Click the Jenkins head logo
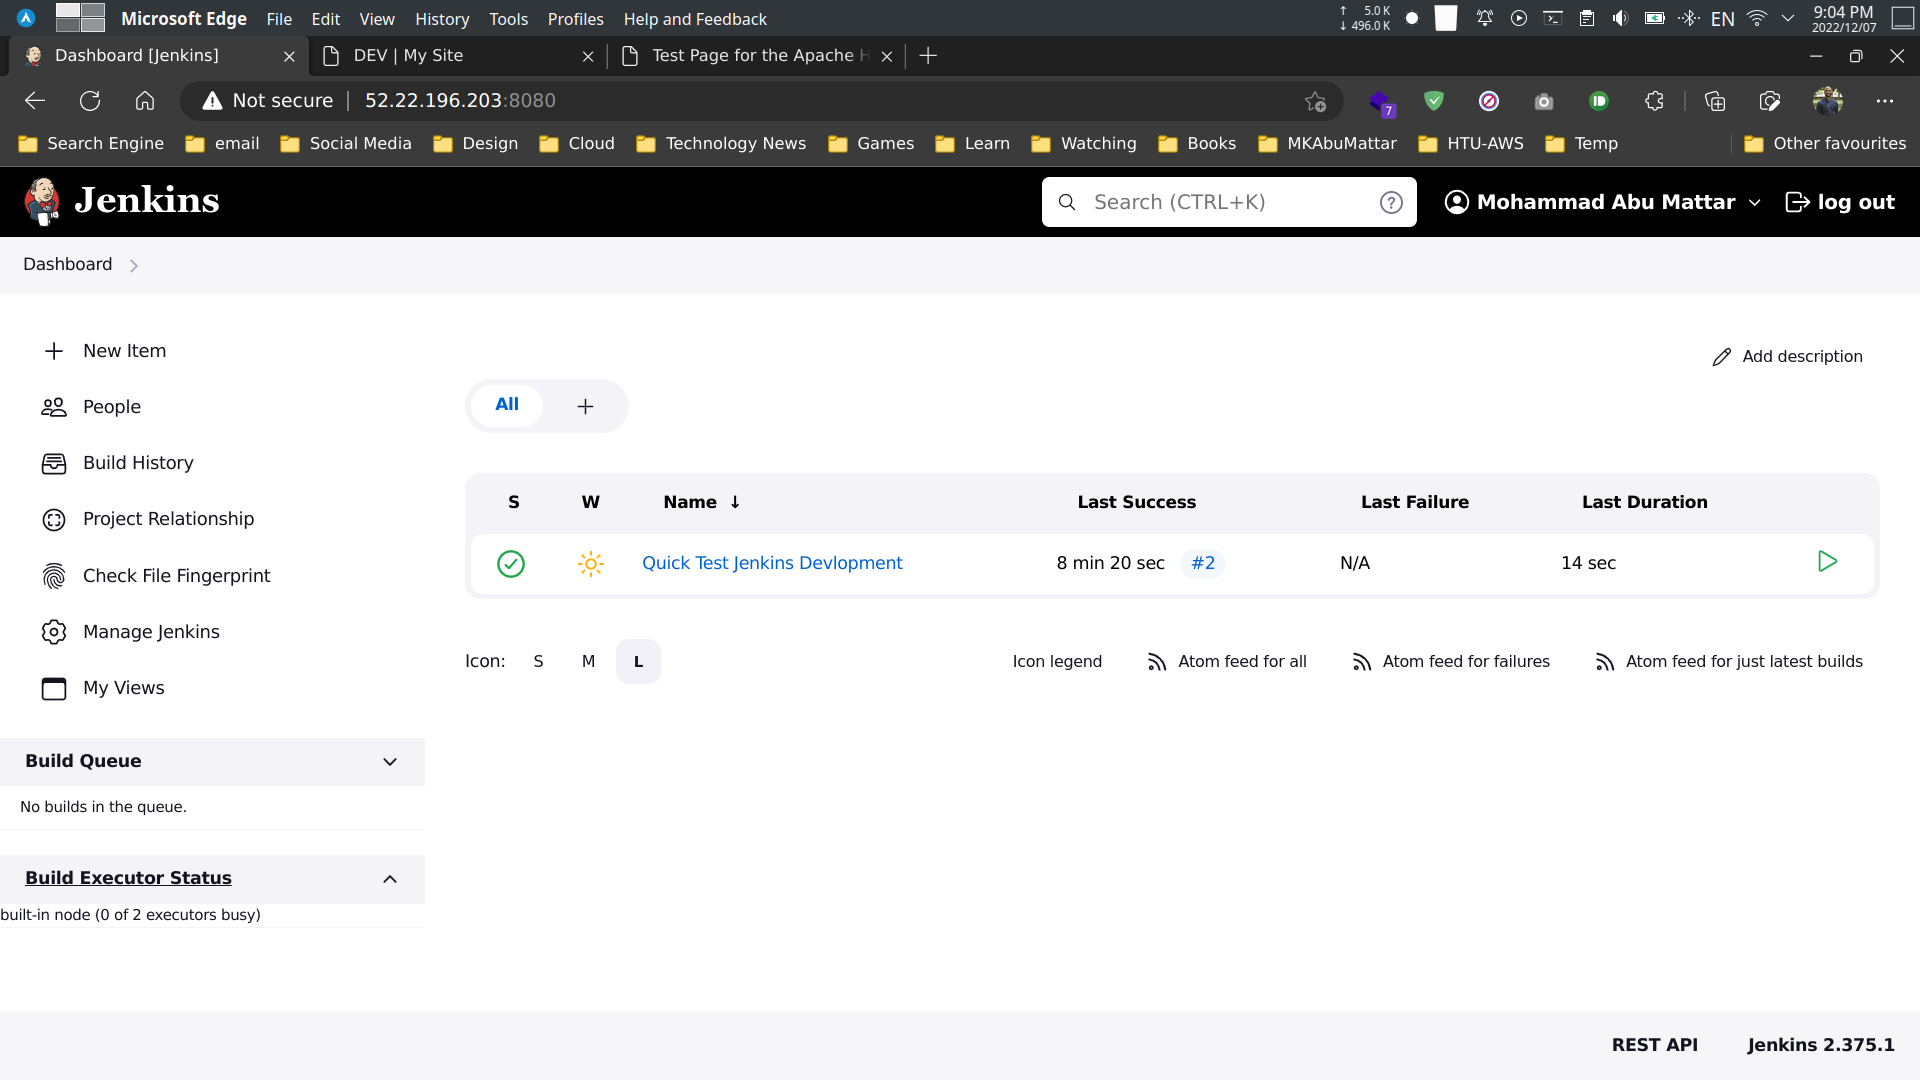The width and height of the screenshot is (1920, 1080). click(44, 201)
